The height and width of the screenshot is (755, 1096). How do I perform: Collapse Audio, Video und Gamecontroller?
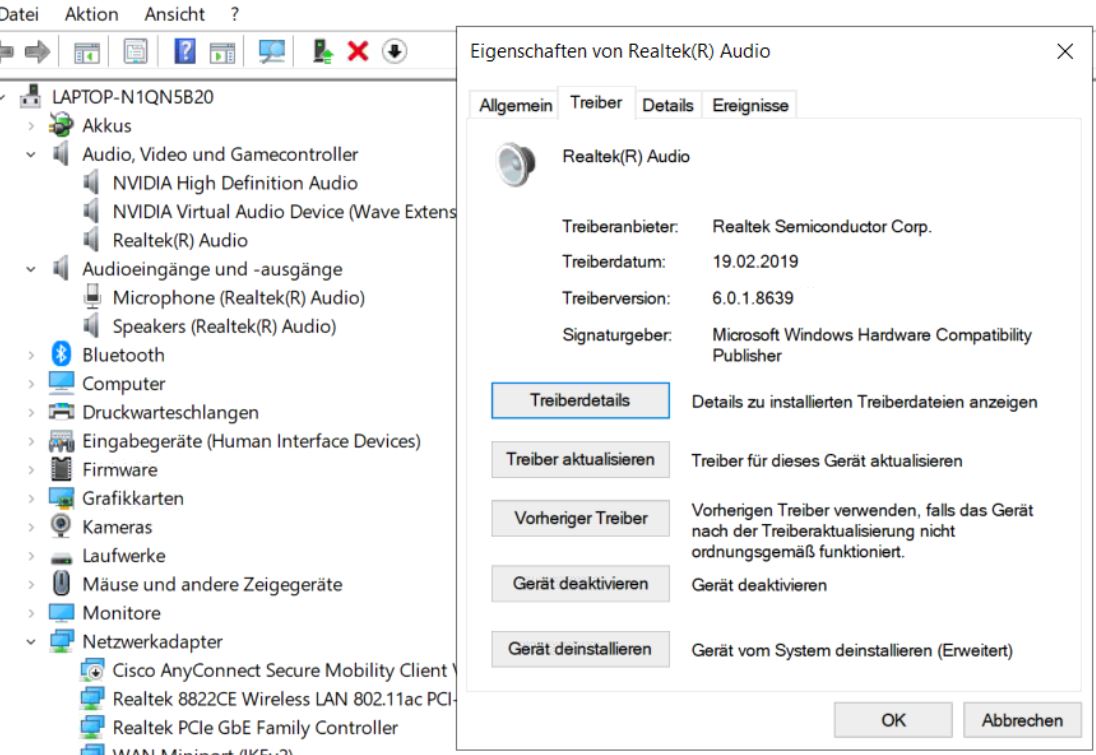31,154
